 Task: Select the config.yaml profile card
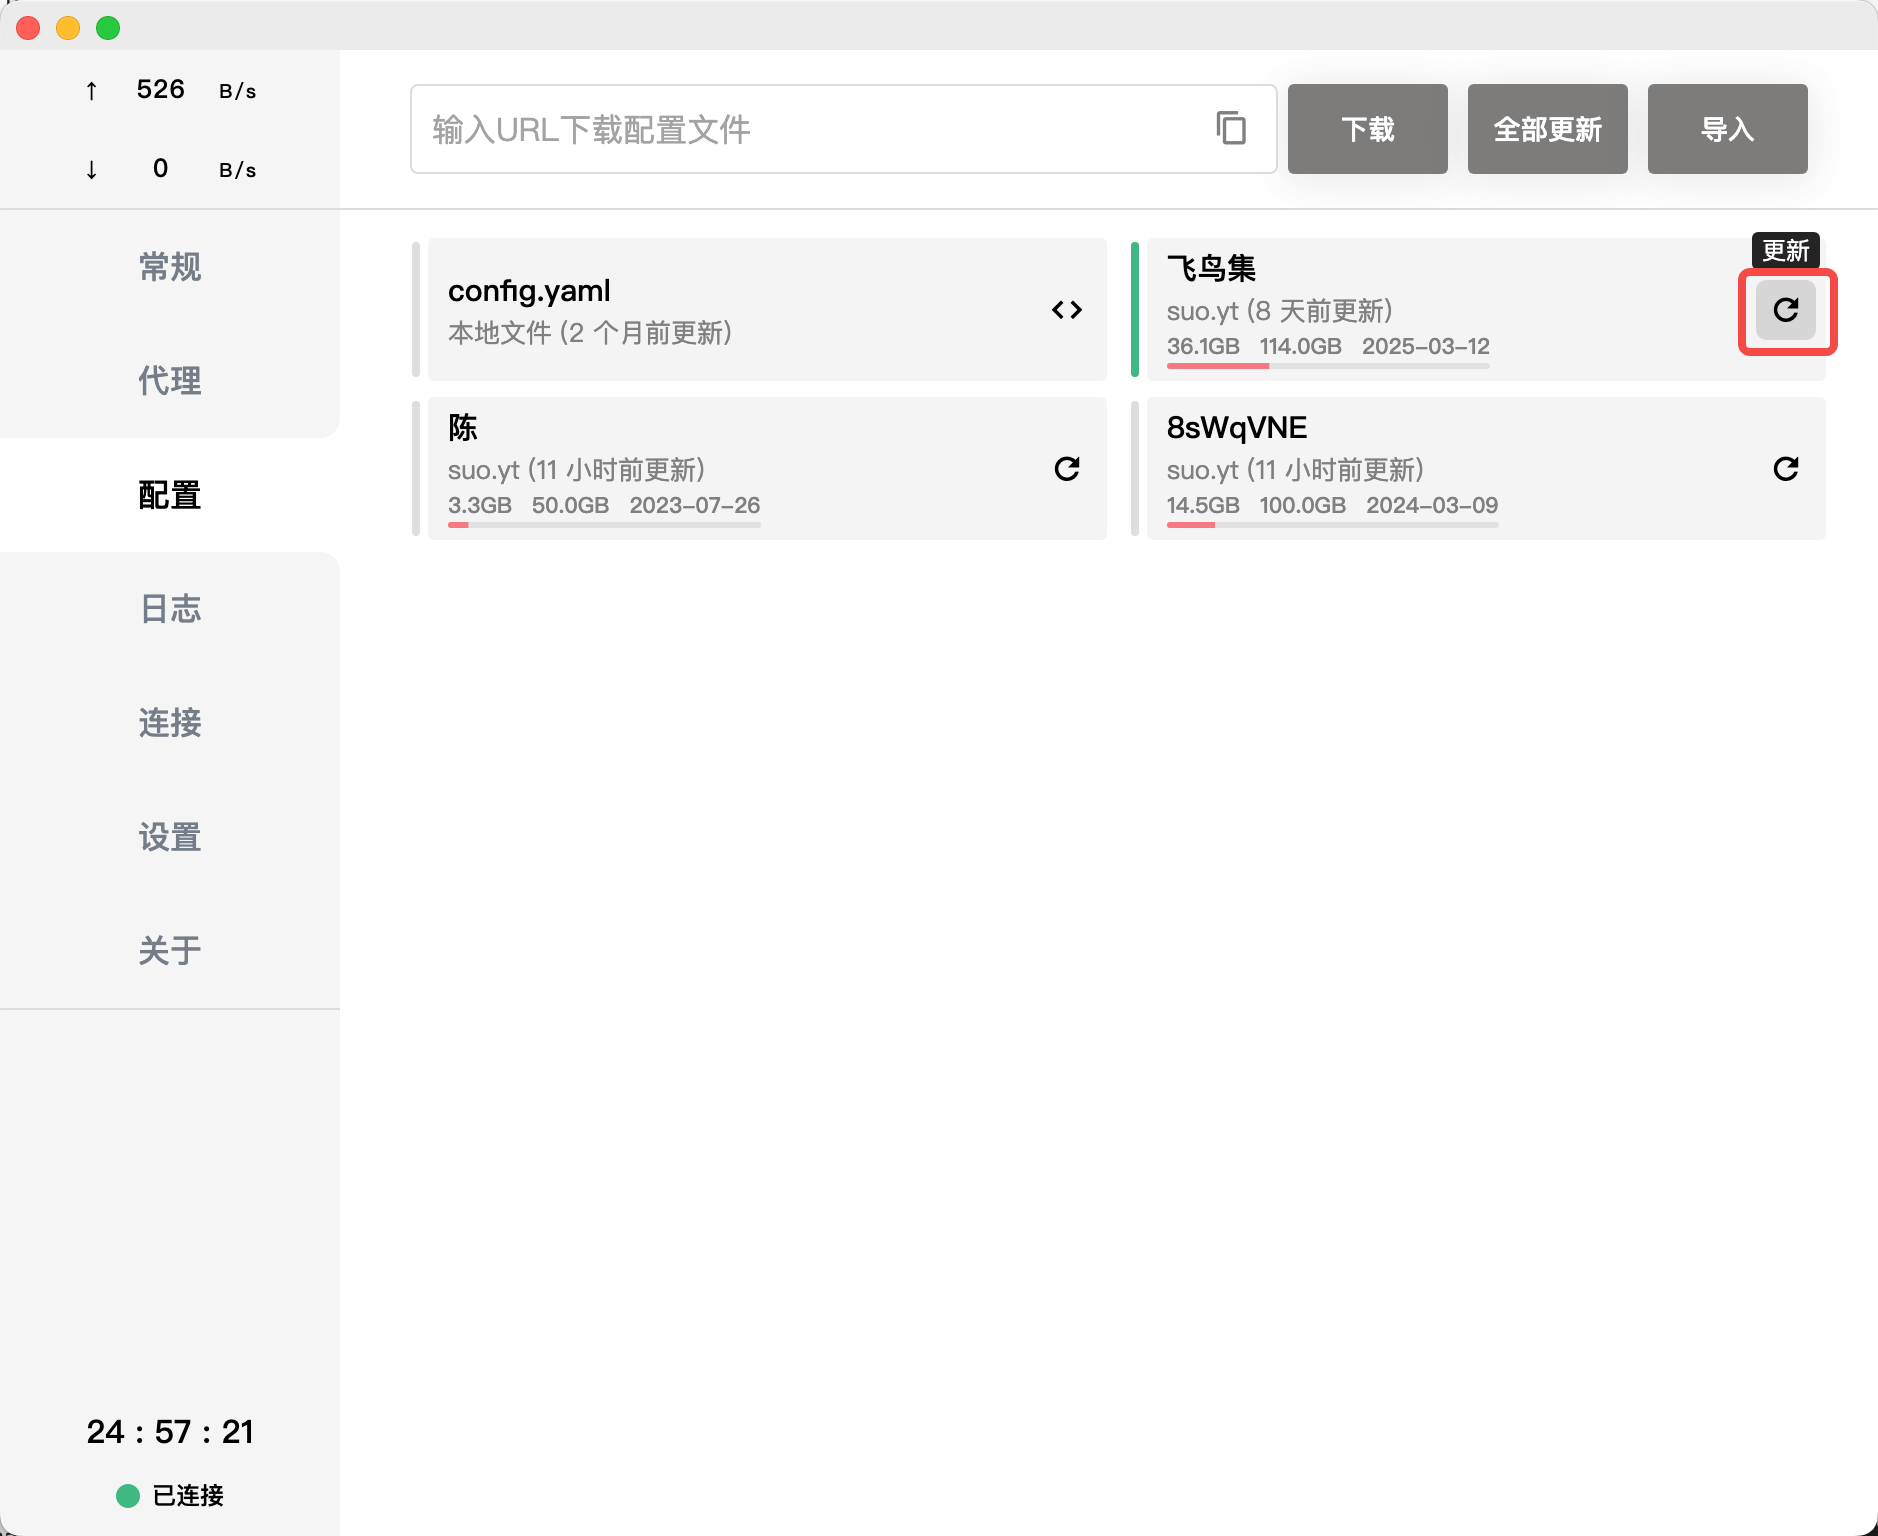click(x=767, y=309)
